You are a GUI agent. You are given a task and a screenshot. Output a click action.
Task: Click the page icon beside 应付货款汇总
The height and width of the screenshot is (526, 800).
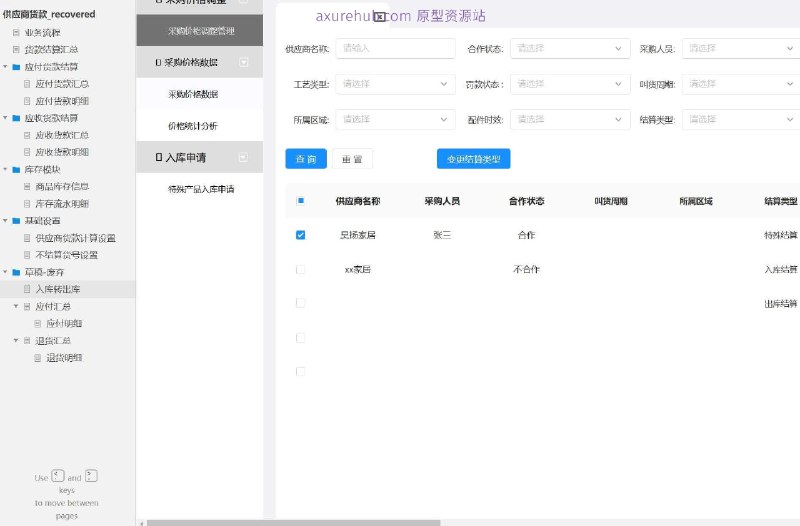[27, 84]
